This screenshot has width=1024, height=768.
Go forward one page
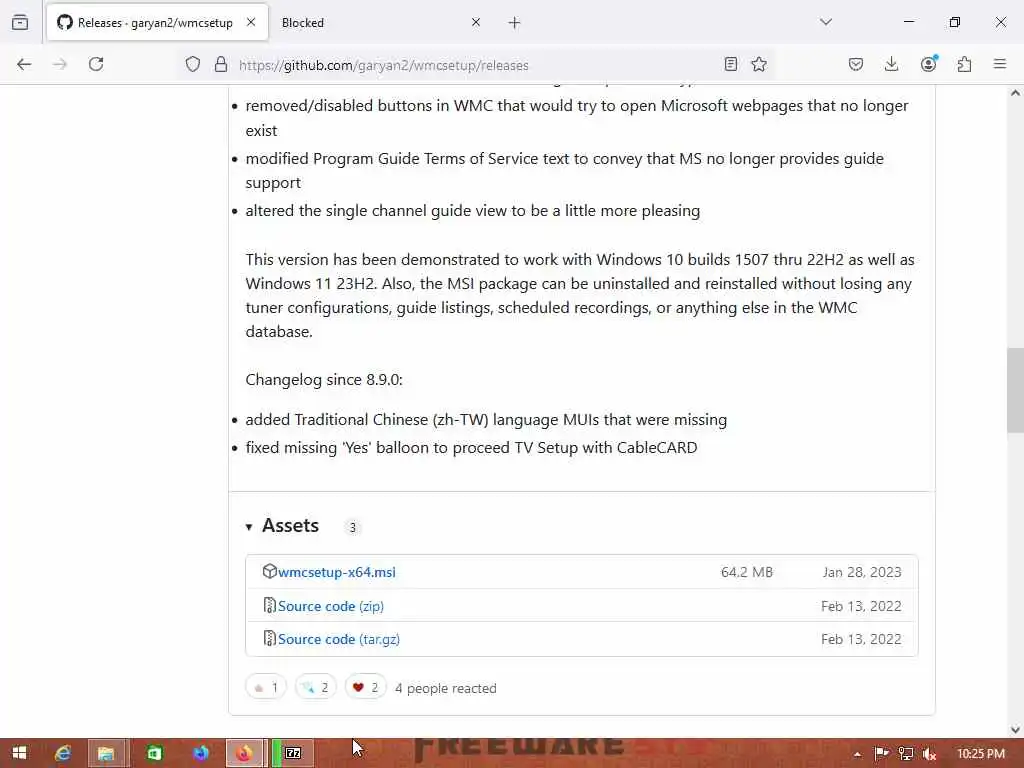[x=60, y=65]
